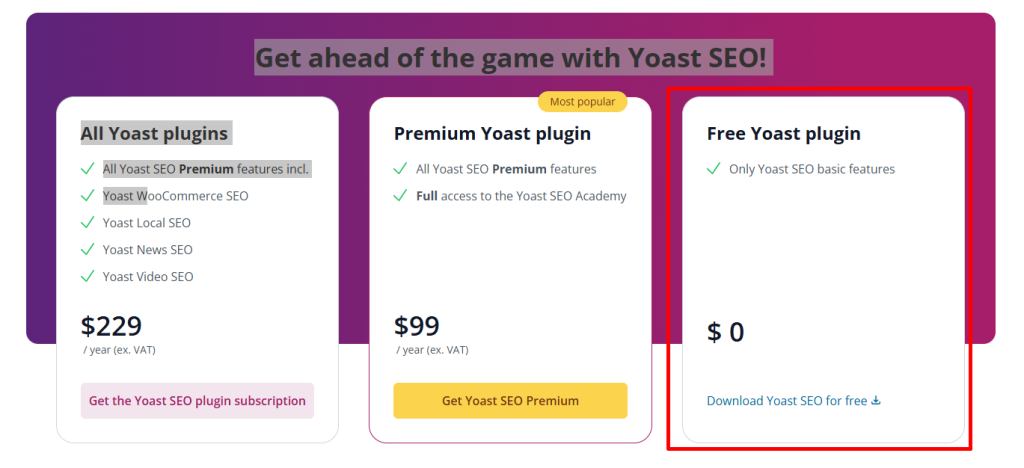Click the Most popular badge
This screenshot has width=1024, height=468.
[582, 102]
